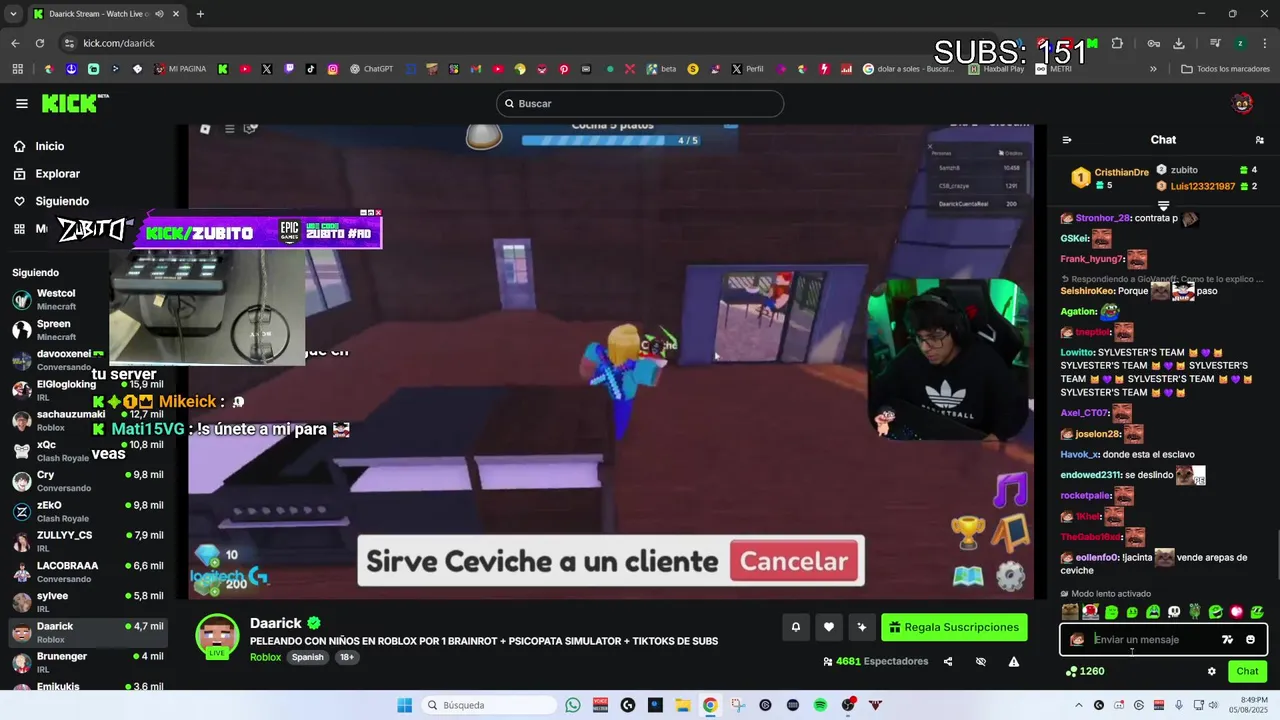Expand the pinned gifters leaderboard chevron
1280x720 pixels.
[1163, 206]
